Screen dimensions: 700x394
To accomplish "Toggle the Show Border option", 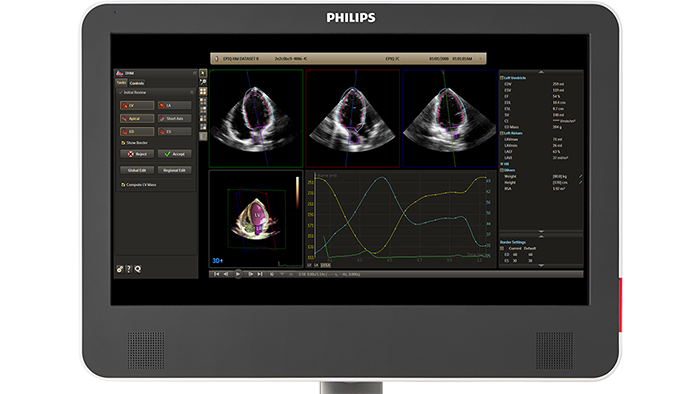I will point(134,143).
